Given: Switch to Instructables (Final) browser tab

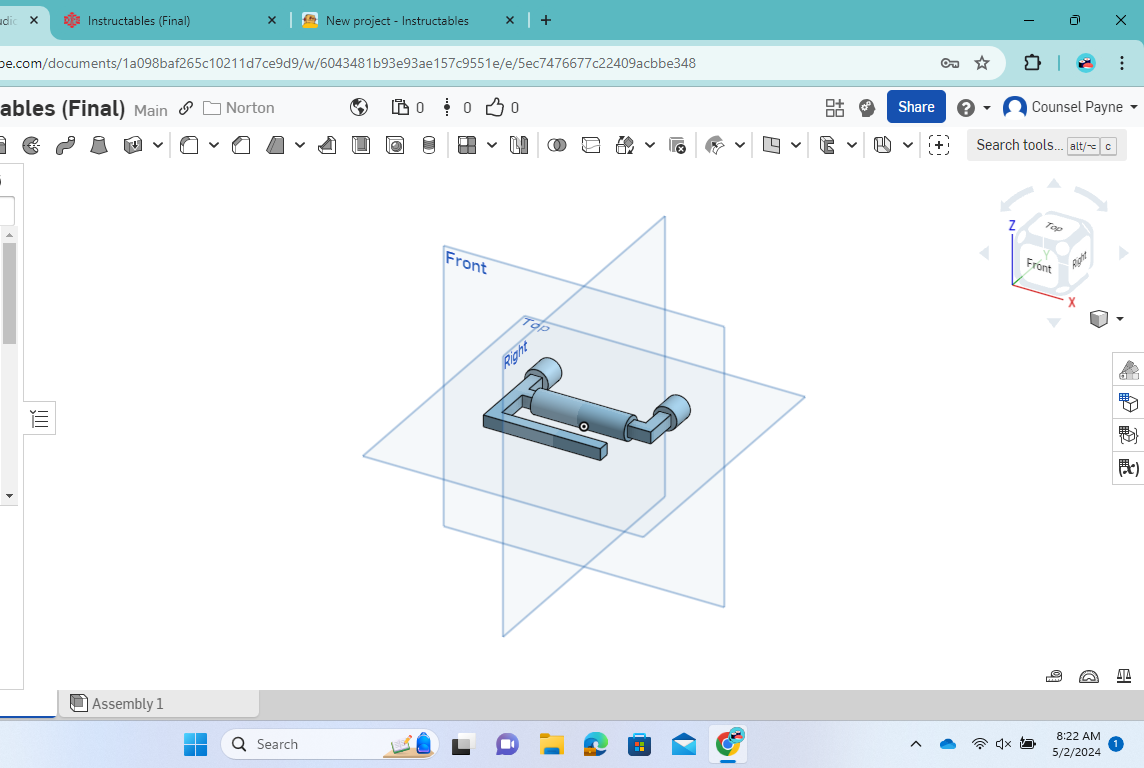Looking at the screenshot, I should (169, 20).
